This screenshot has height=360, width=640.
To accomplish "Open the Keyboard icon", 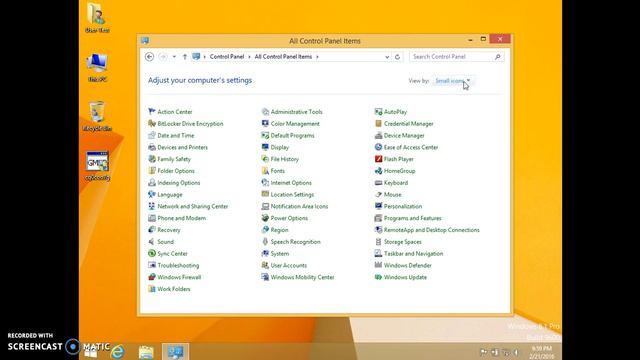I will click(x=378, y=182).
